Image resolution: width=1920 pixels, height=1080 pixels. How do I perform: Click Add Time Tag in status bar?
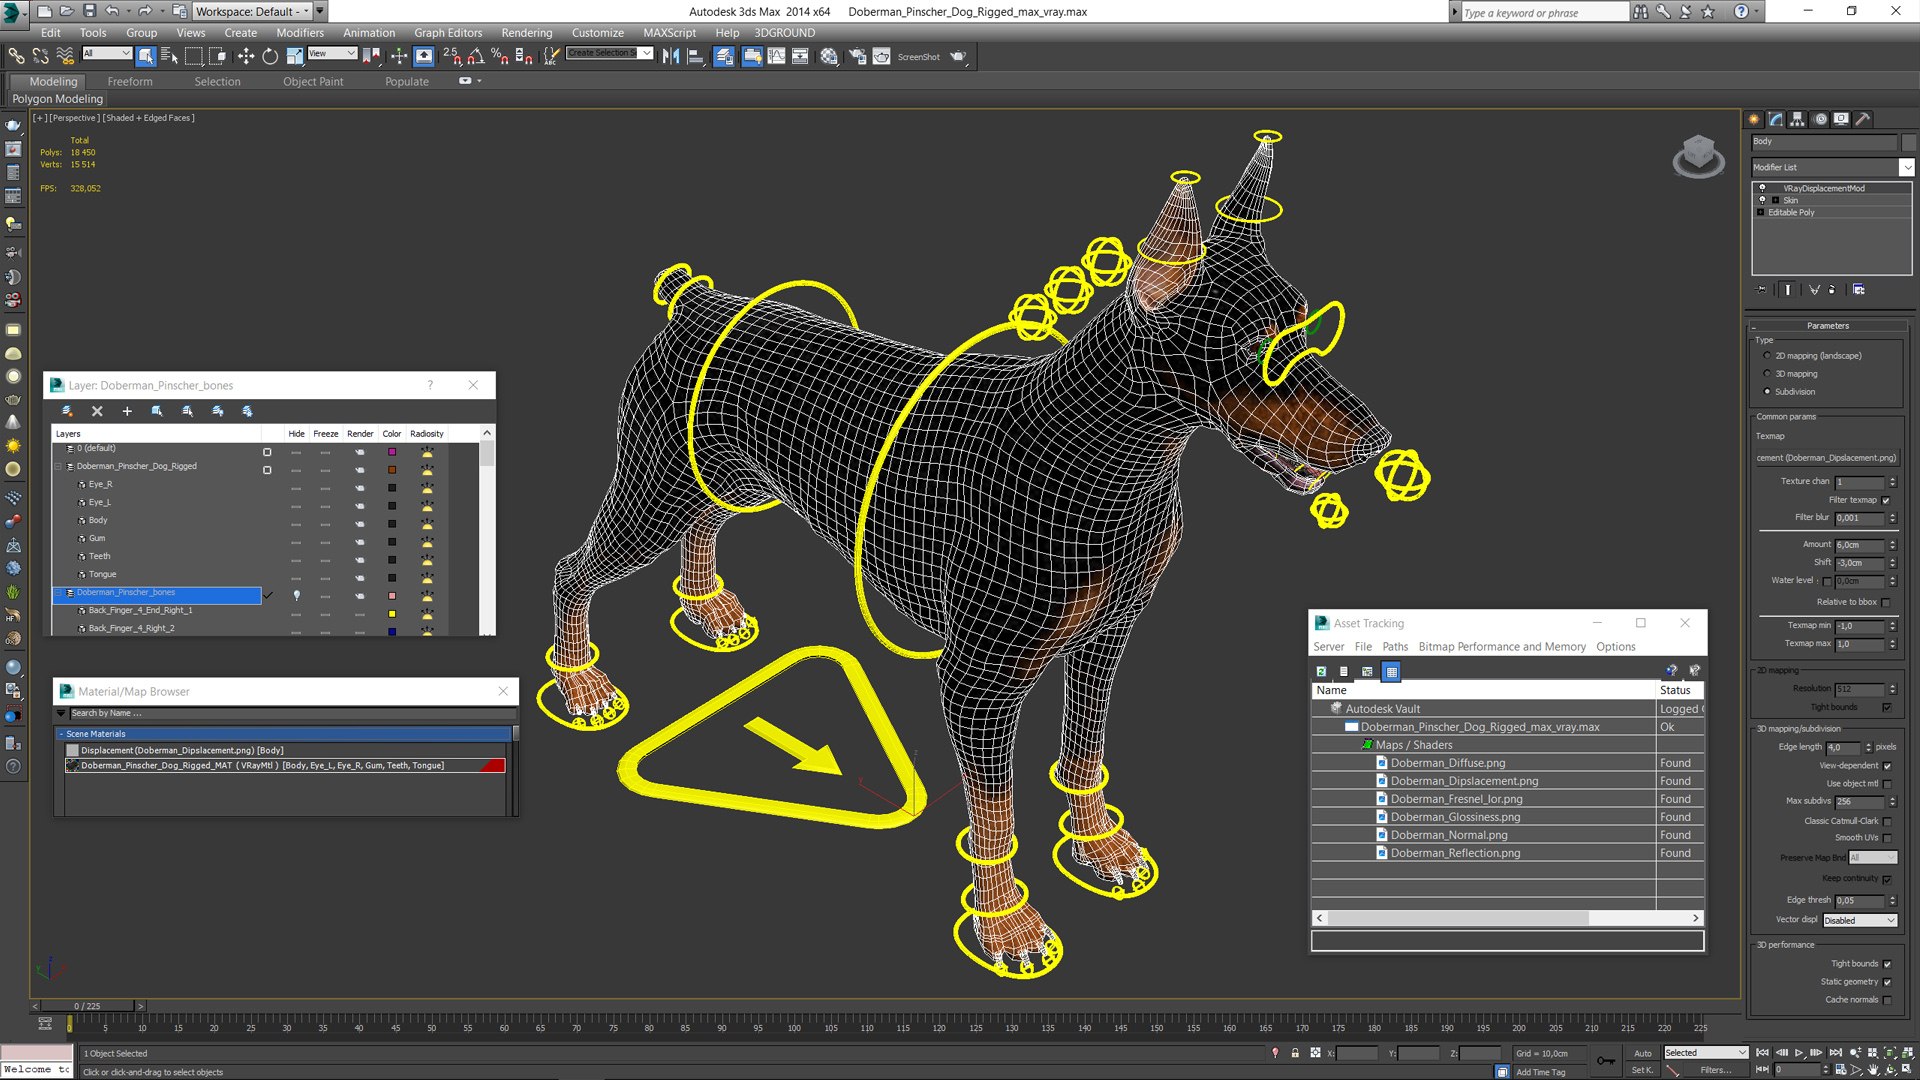(1541, 1072)
